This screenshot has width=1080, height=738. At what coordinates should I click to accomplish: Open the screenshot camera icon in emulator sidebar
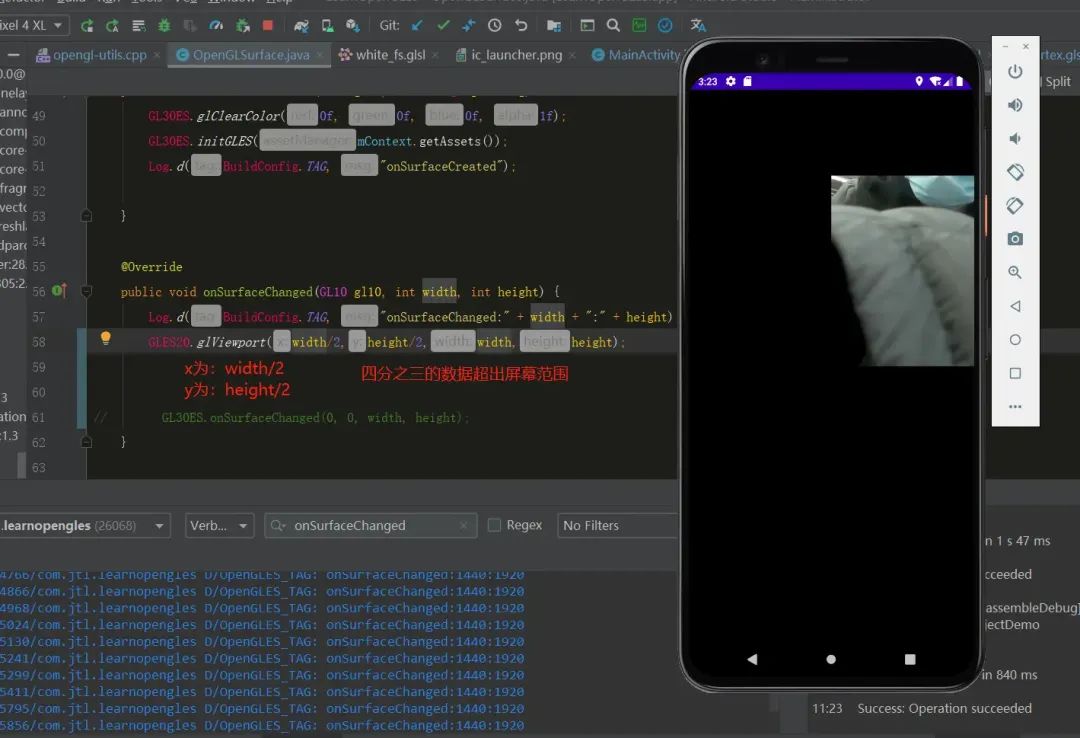(x=1015, y=238)
